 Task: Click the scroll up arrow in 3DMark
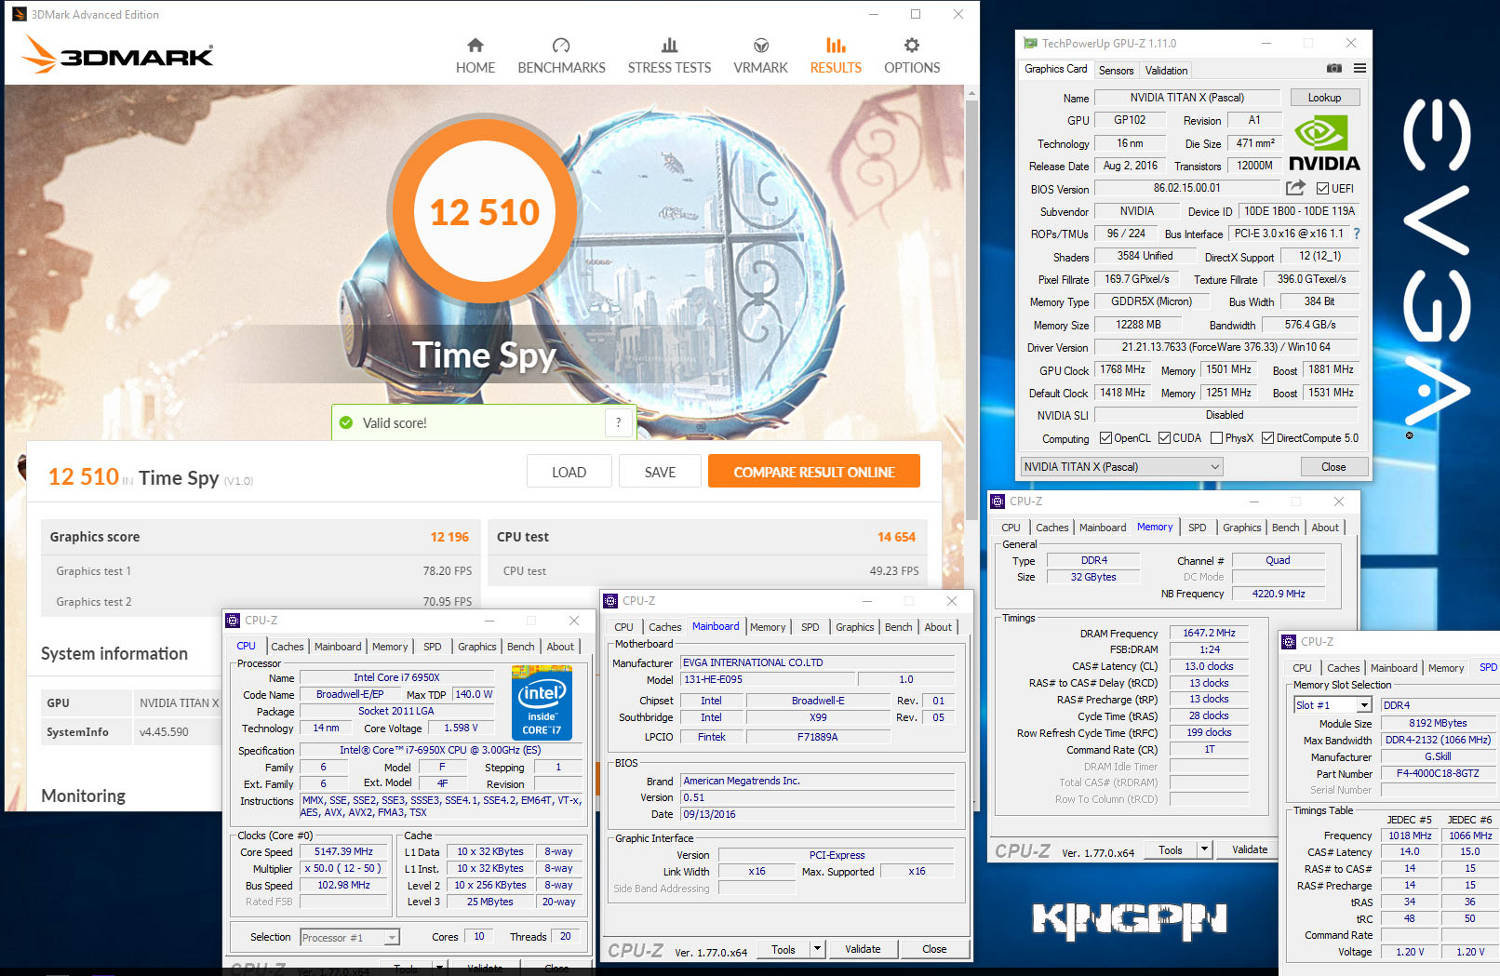click(x=971, y=92)
